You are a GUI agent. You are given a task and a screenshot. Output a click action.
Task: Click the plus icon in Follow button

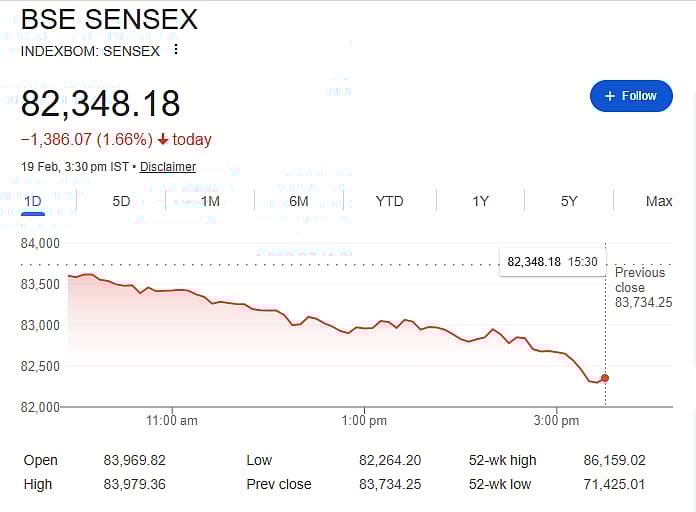(x=609, y=96)
